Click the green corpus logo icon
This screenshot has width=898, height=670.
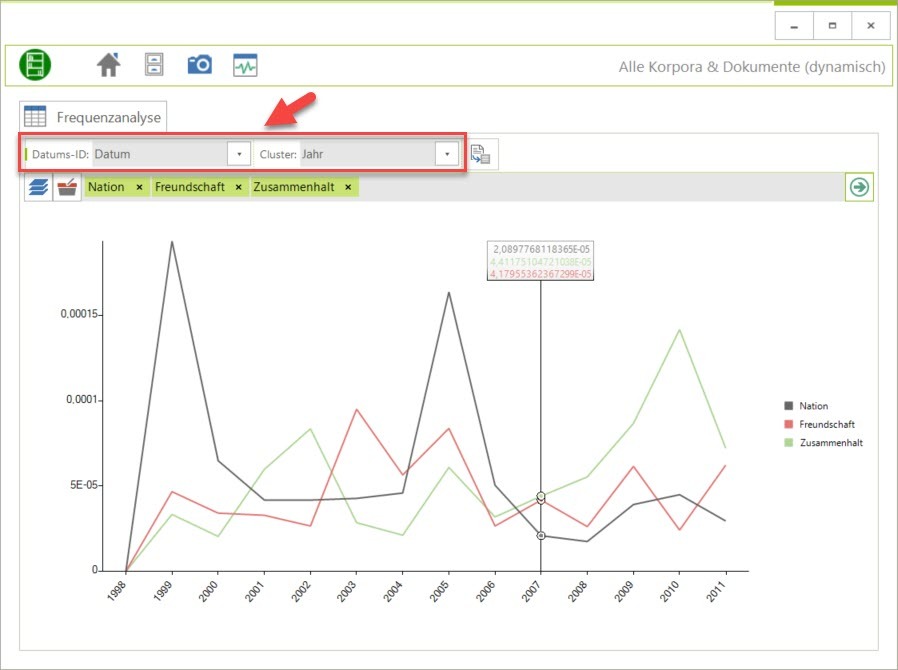(x=35, y=65)
